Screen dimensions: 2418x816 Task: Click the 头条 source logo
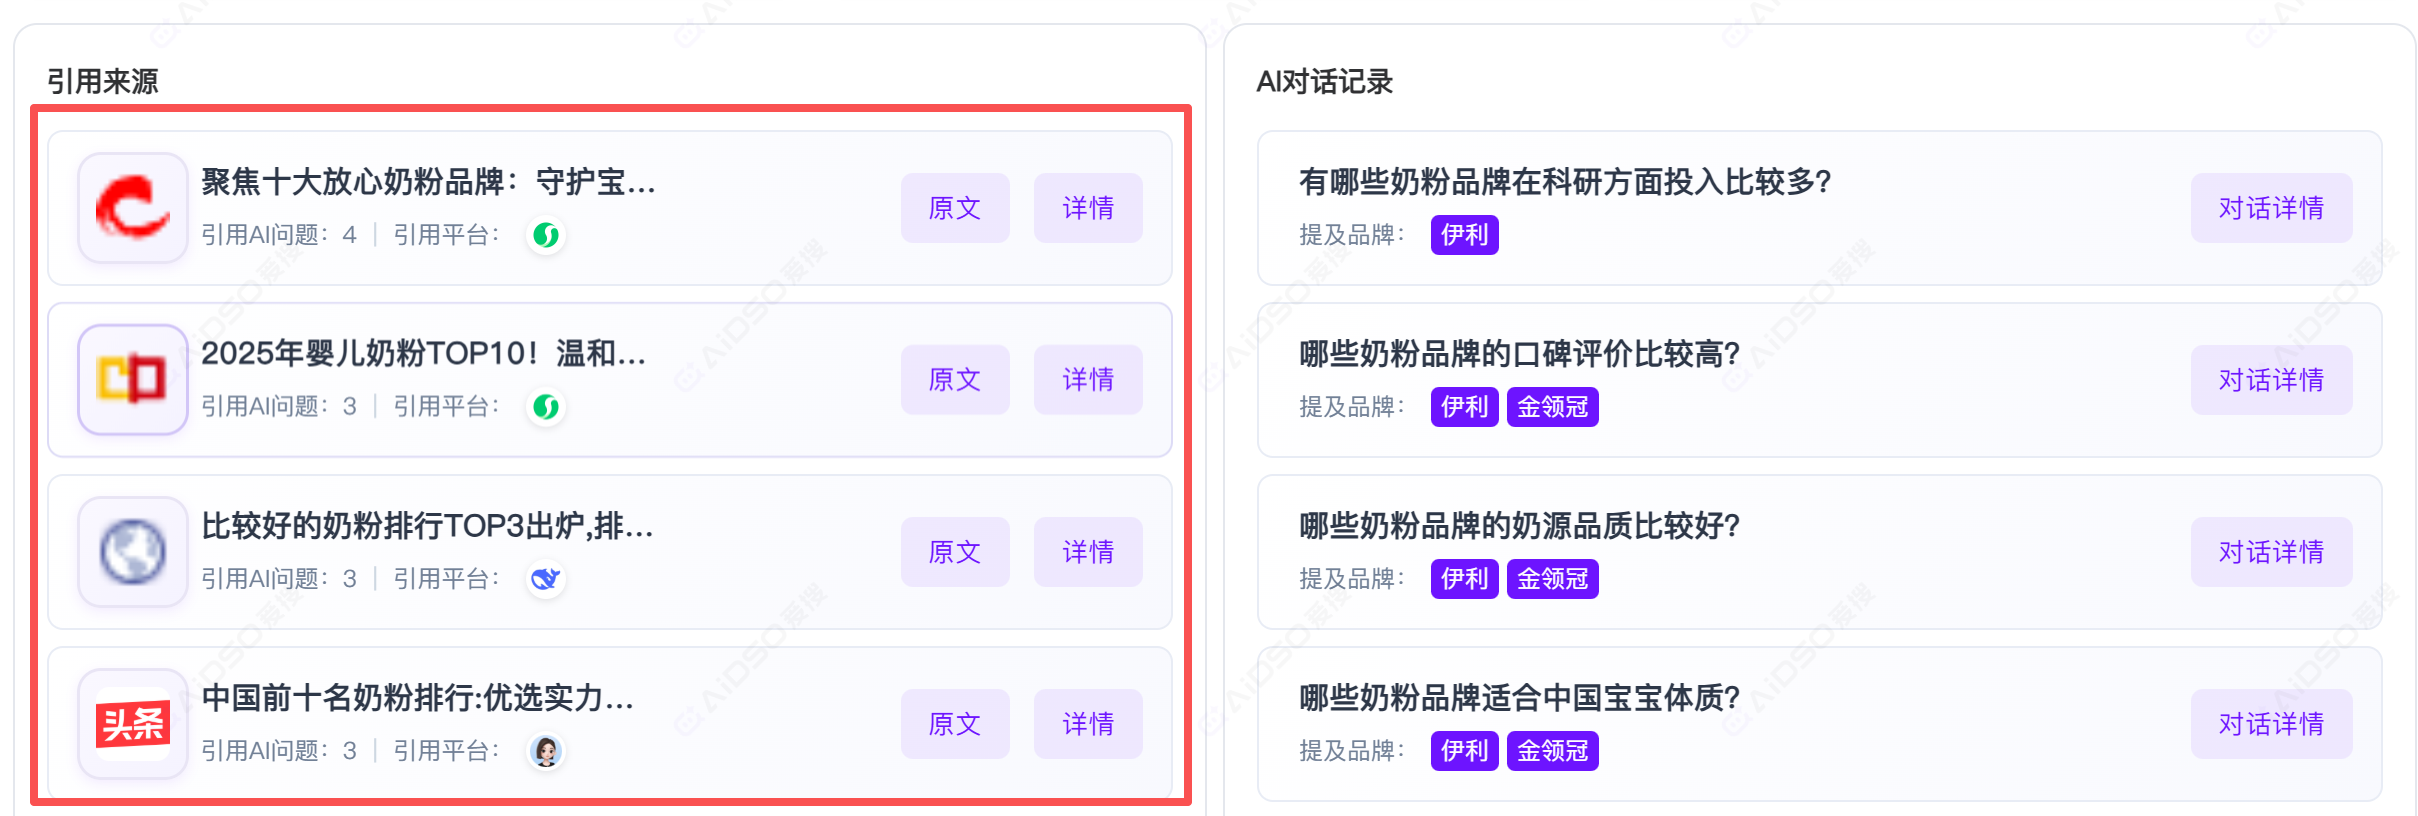tap(133, 724)
